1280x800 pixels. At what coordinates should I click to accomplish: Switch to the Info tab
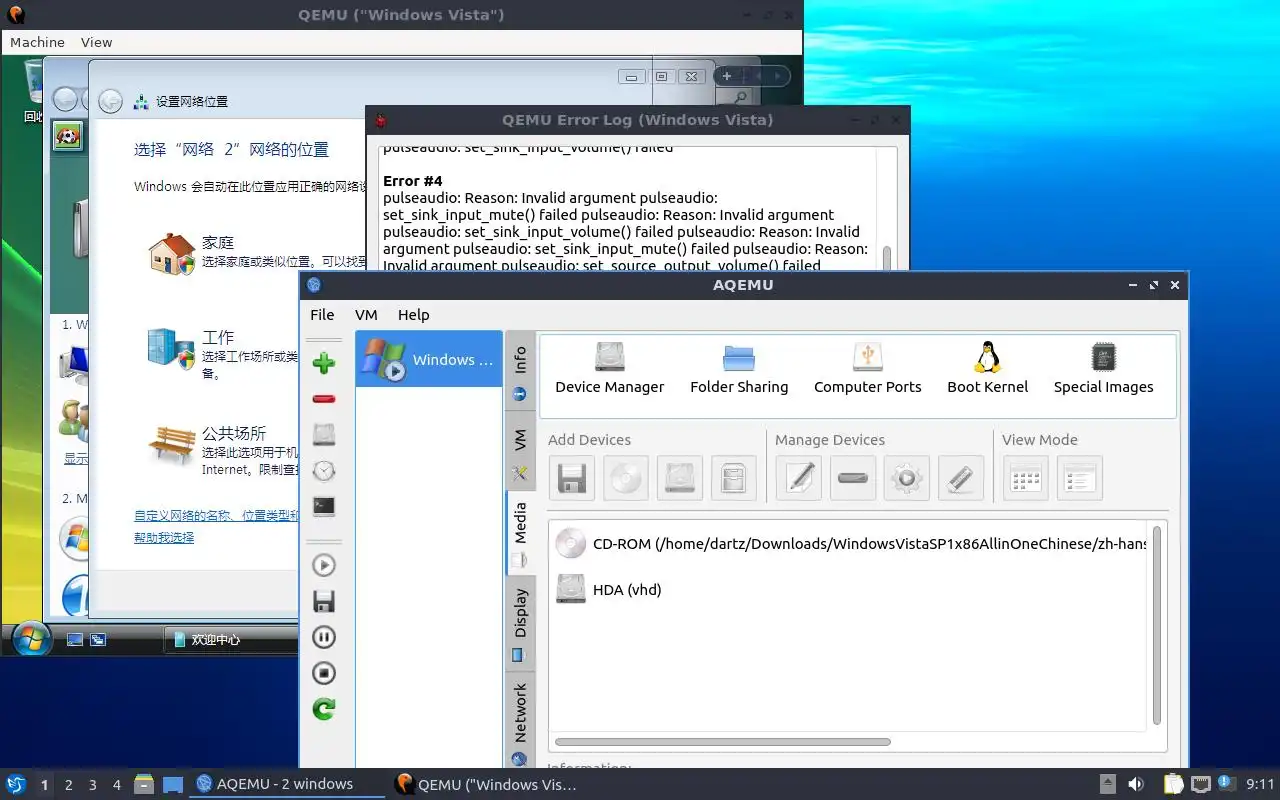(x=520, y=372)
